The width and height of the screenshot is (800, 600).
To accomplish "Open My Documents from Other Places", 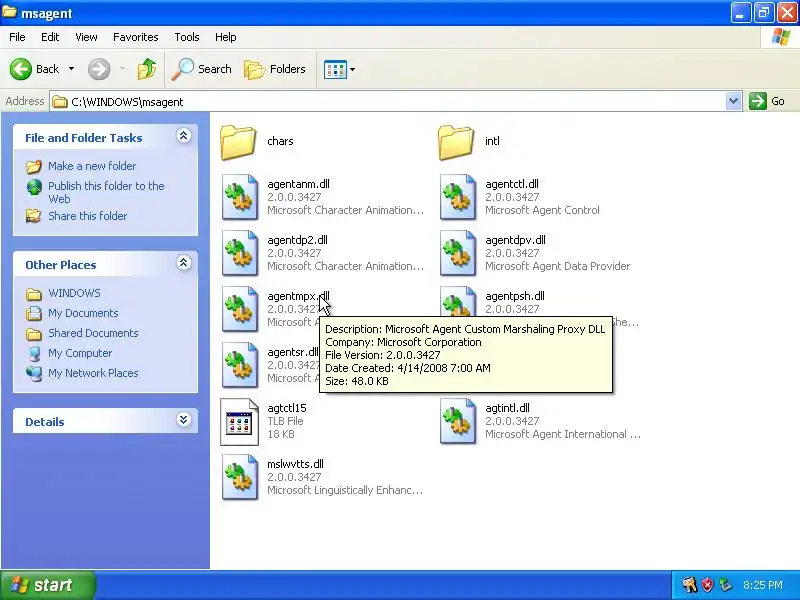I will pos(83,313).
